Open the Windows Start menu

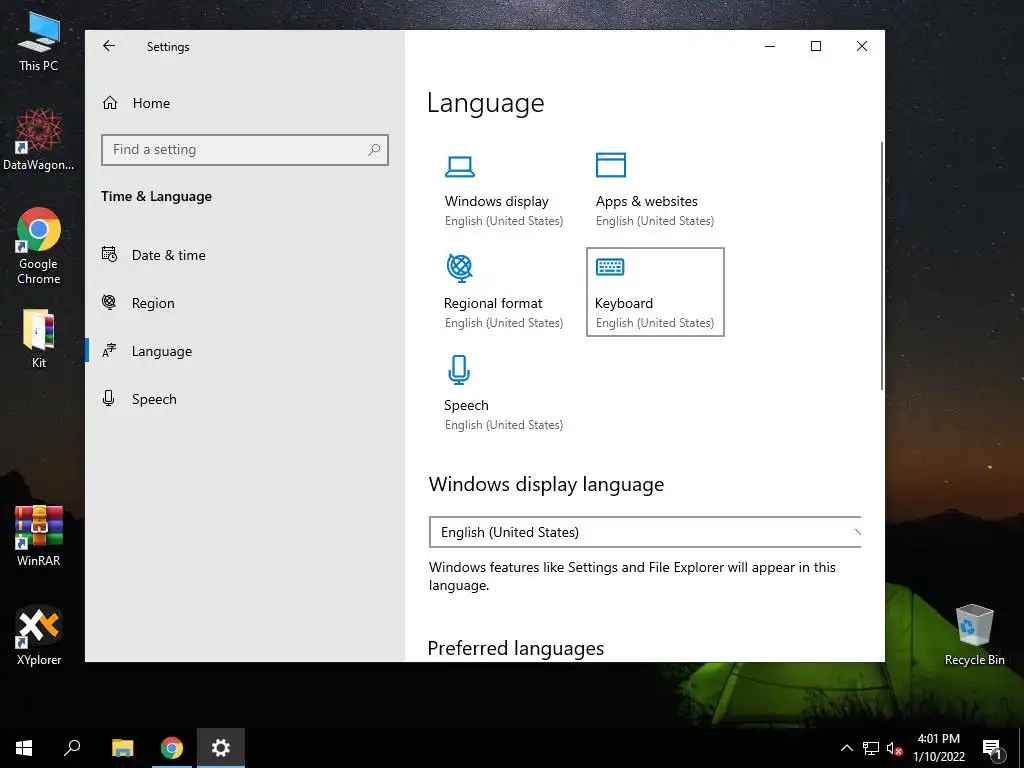[x=24, y=748]
